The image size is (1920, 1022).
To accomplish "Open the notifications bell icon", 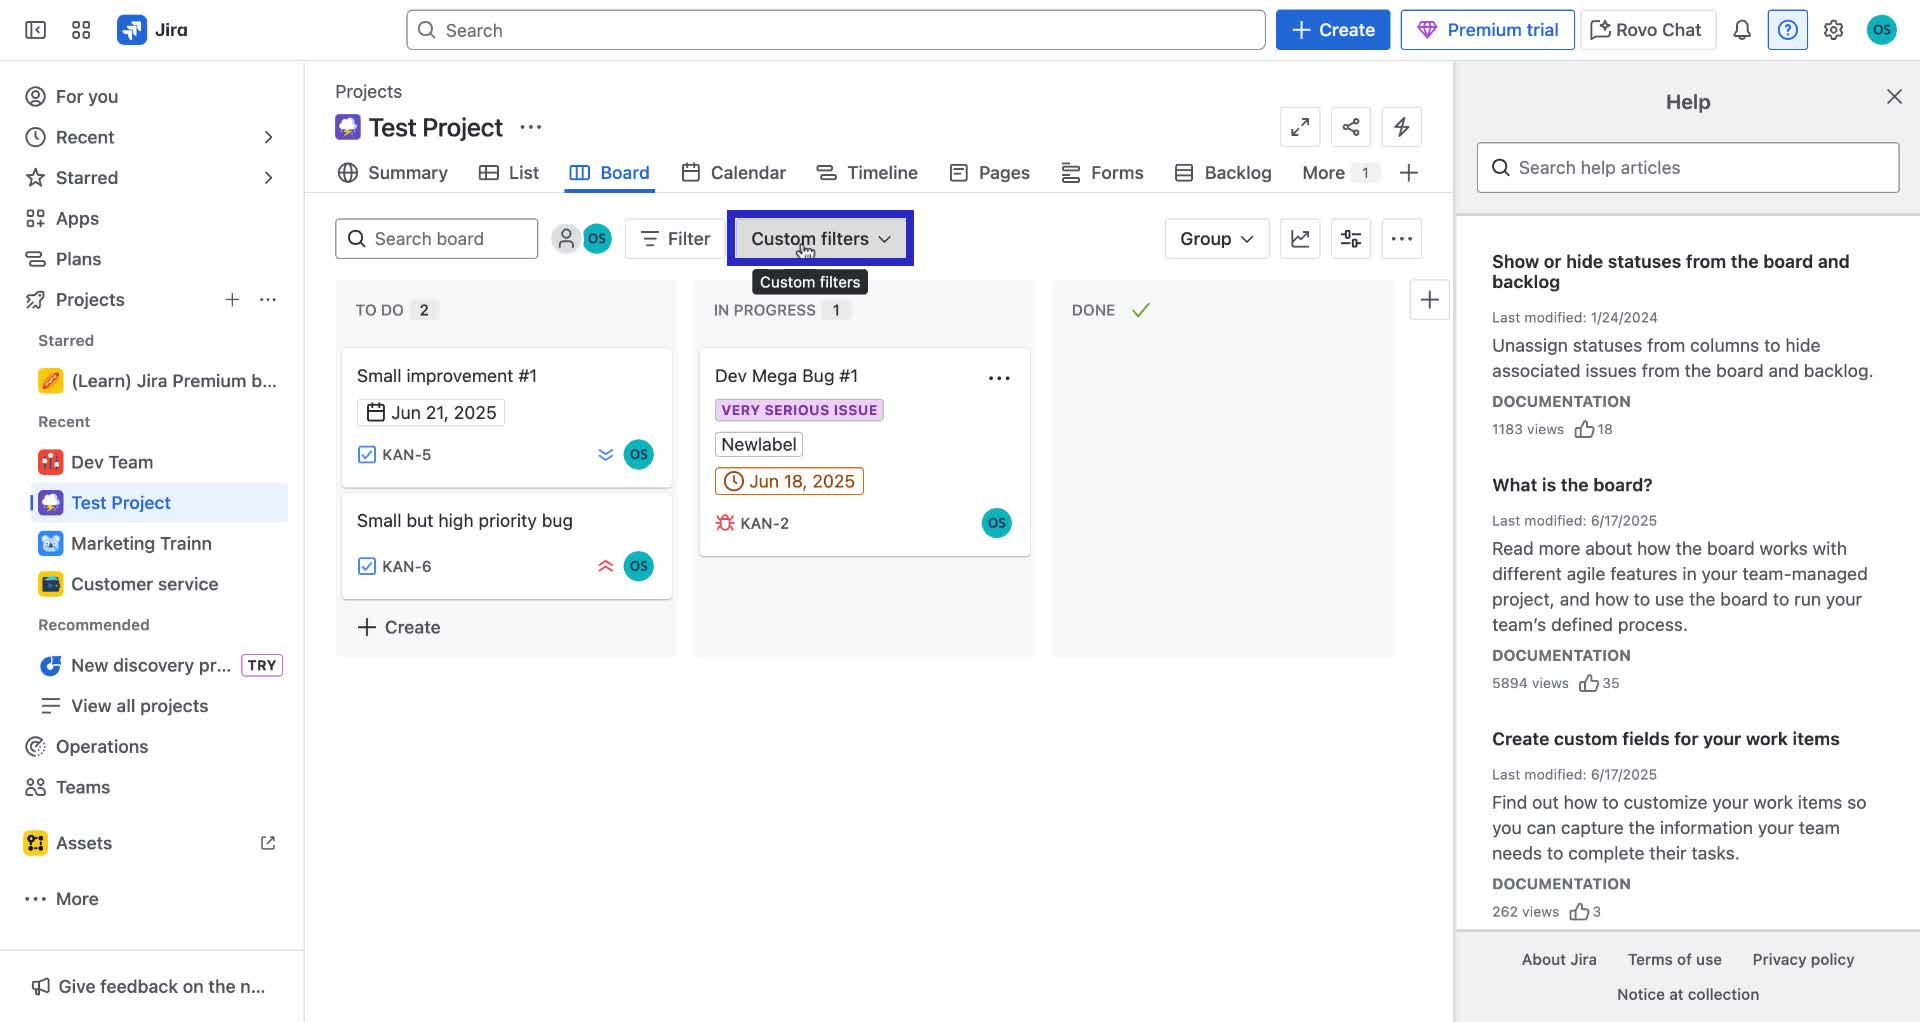I will pos(1741,30).
